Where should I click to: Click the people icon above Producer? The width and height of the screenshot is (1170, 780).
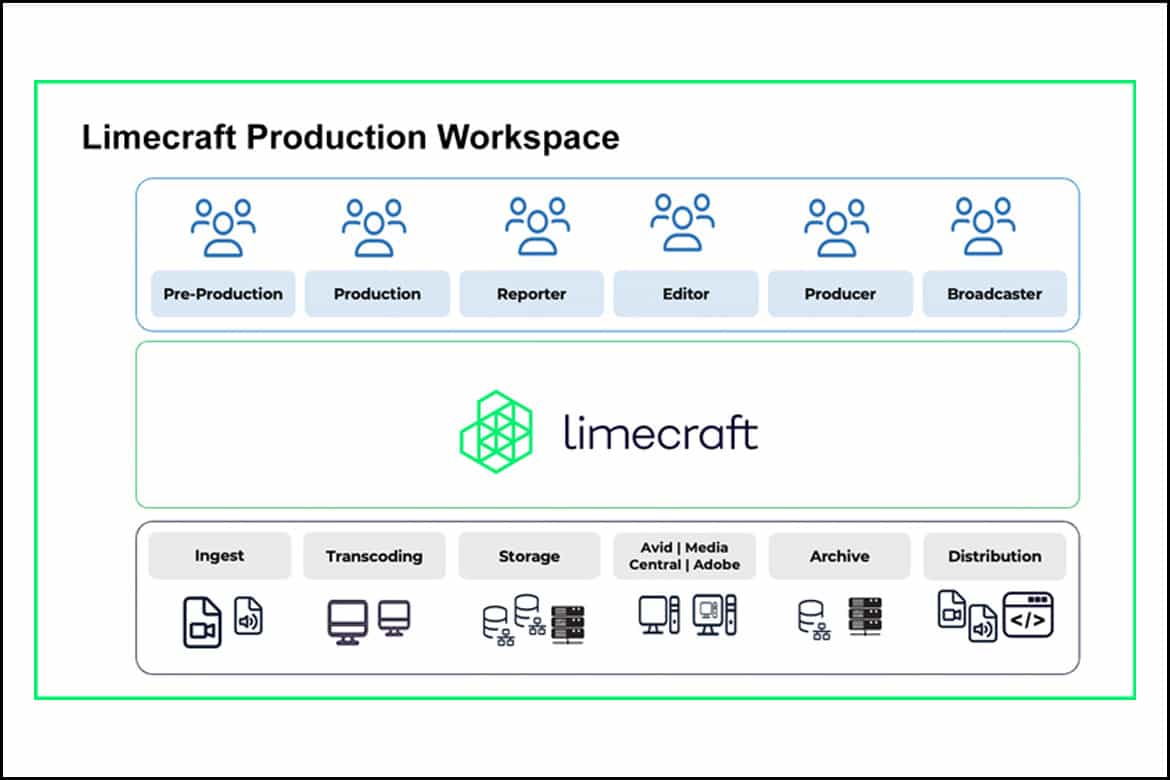coord(836,228)
